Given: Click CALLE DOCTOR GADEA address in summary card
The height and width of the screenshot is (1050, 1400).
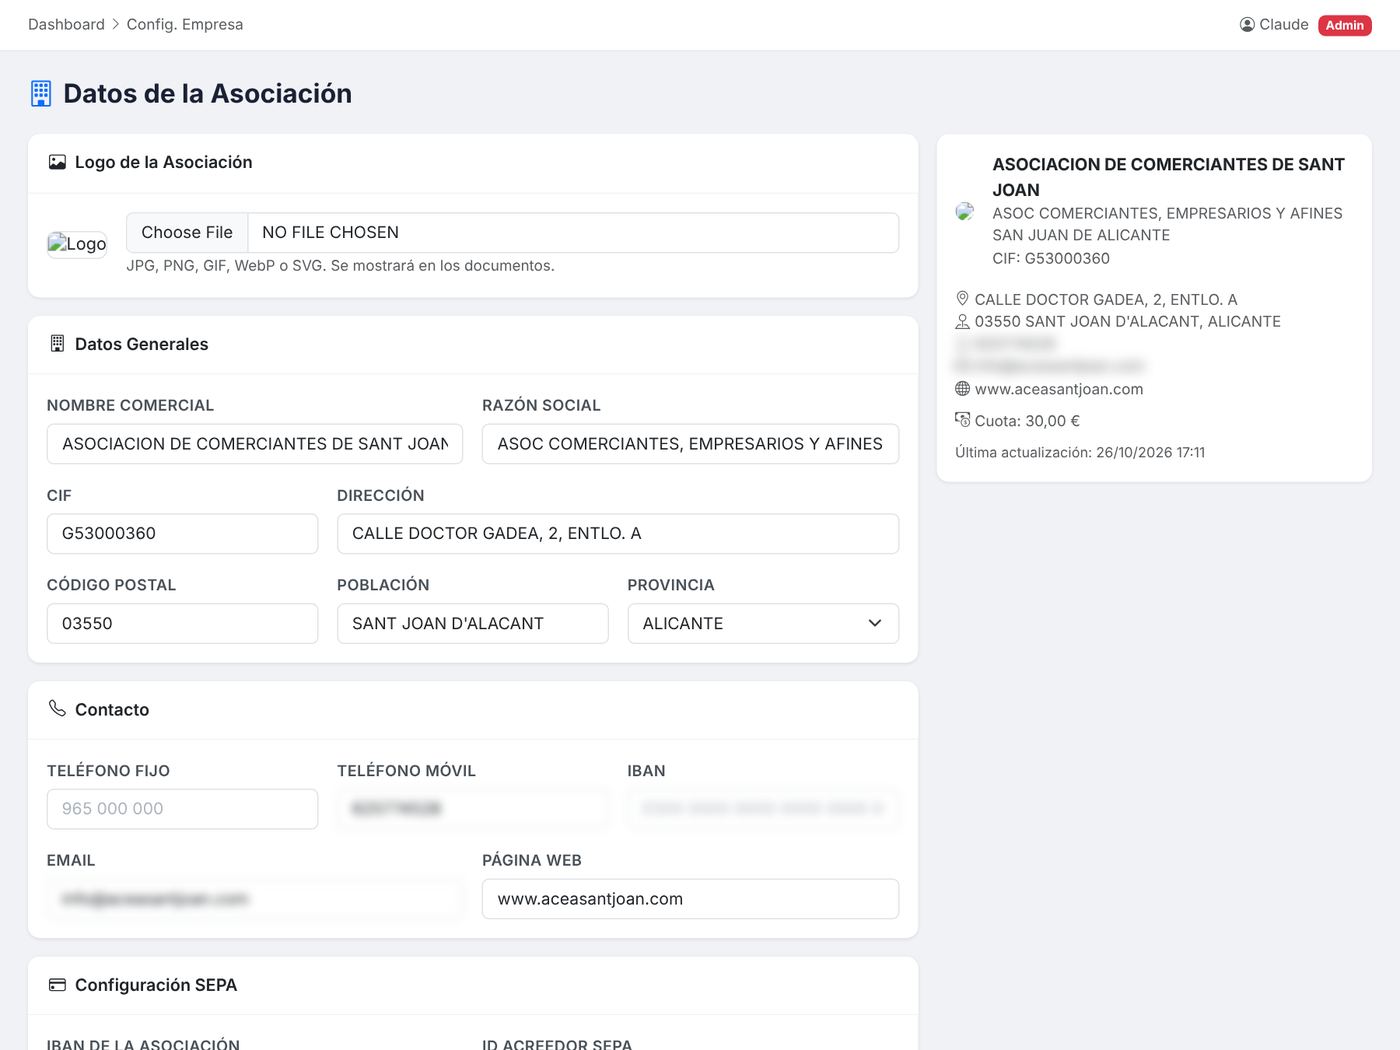Looking at the screenshot, I should (x=1106, y=299).
